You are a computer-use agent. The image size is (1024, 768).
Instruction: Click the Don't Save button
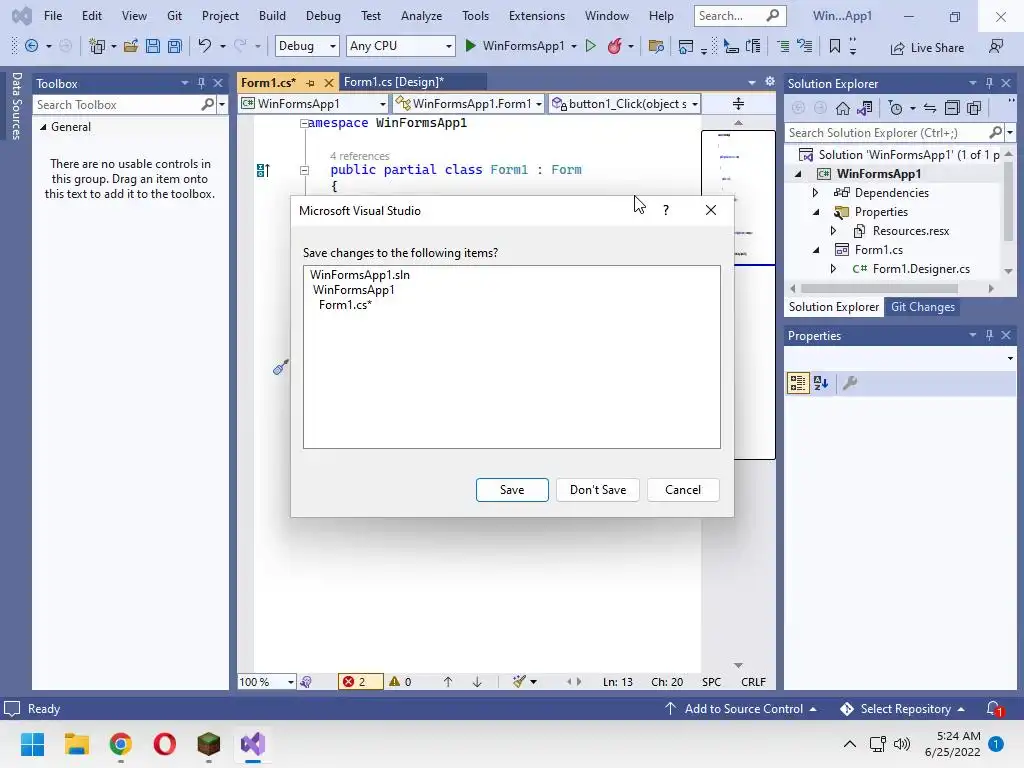coord(598,490)
